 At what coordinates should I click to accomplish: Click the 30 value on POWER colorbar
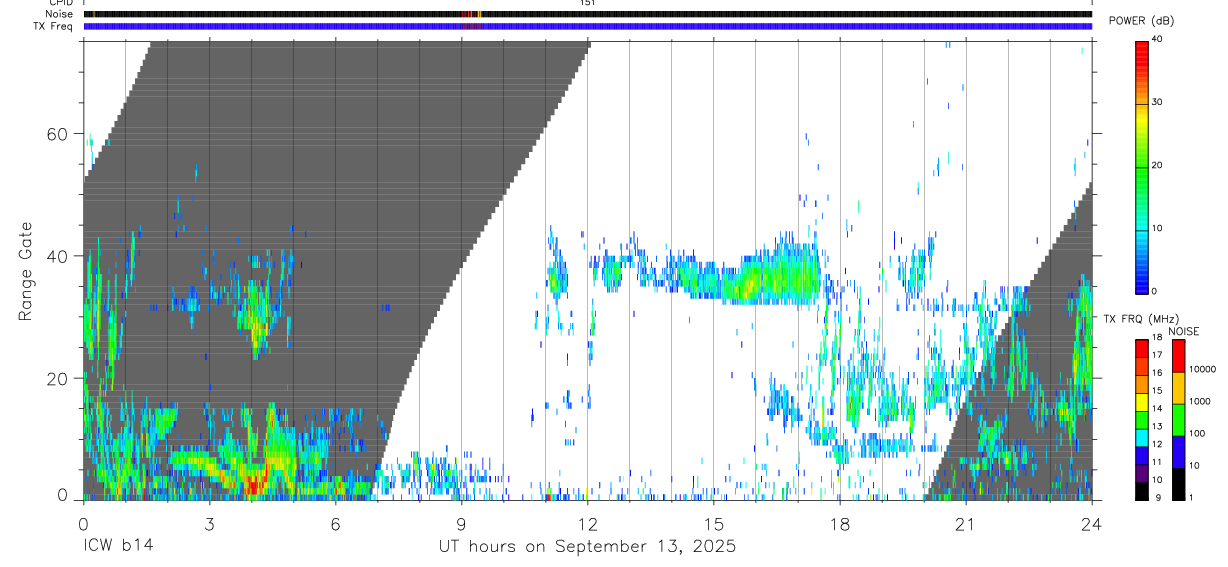1157,103
